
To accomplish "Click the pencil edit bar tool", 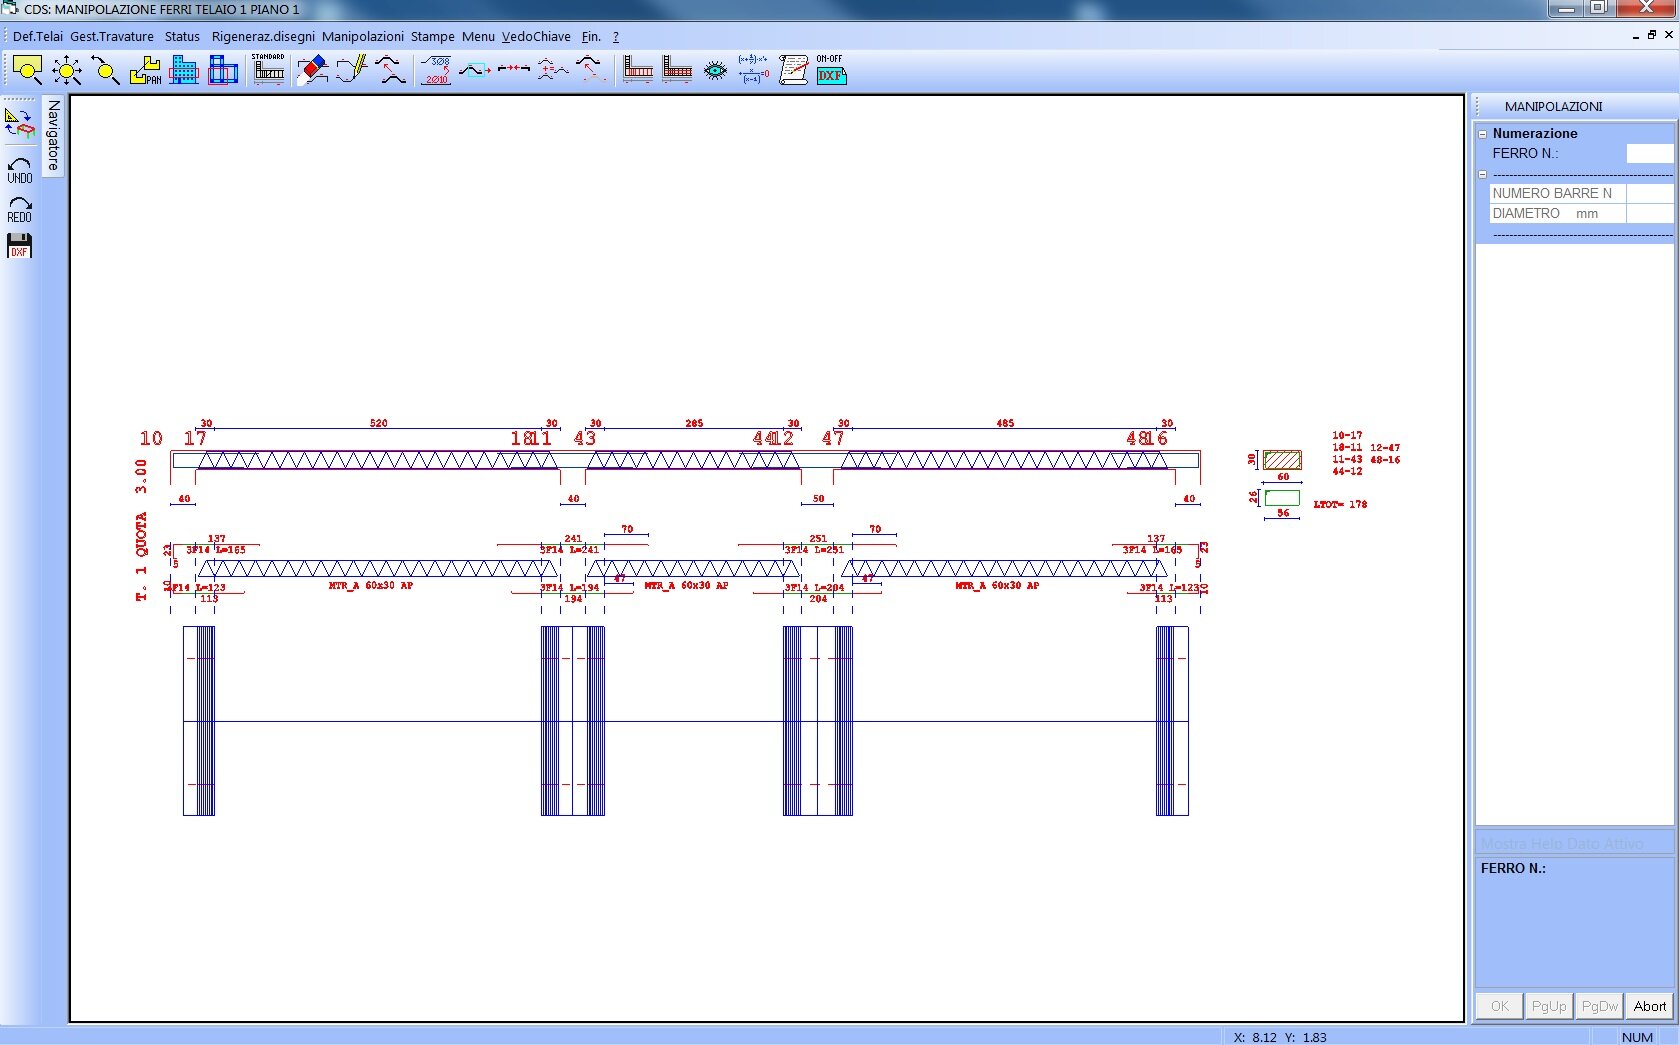I will click(351, 70).
